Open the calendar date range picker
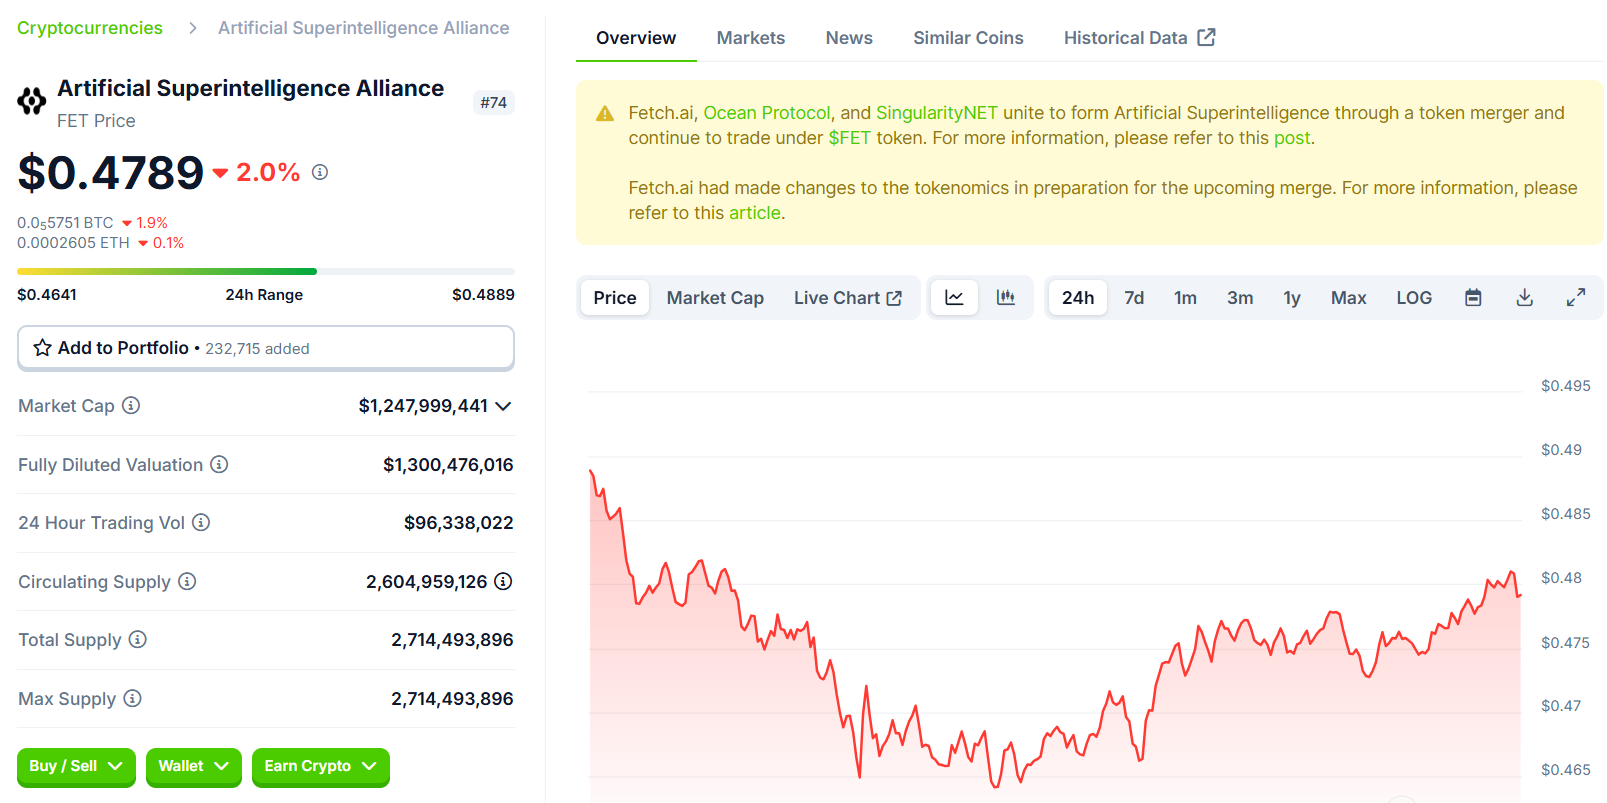 point(1473,298)
